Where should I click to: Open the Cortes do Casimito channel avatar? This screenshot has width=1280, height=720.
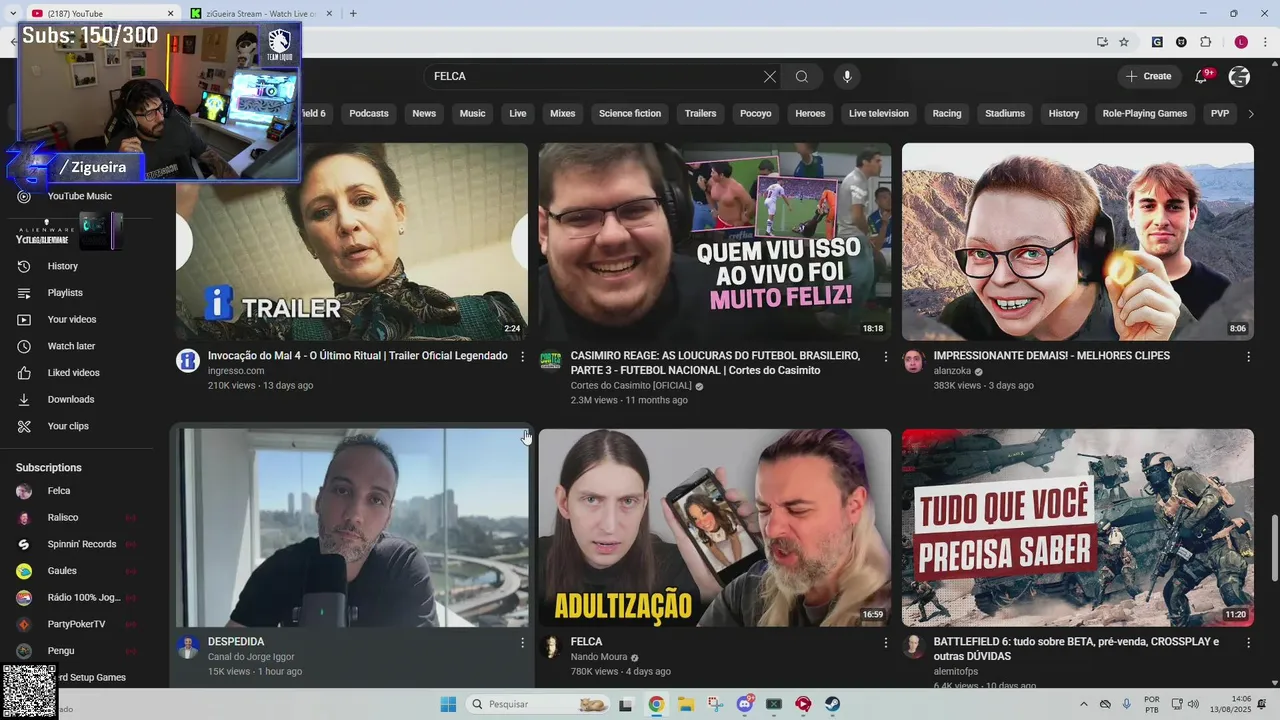(x=551, y=361)
